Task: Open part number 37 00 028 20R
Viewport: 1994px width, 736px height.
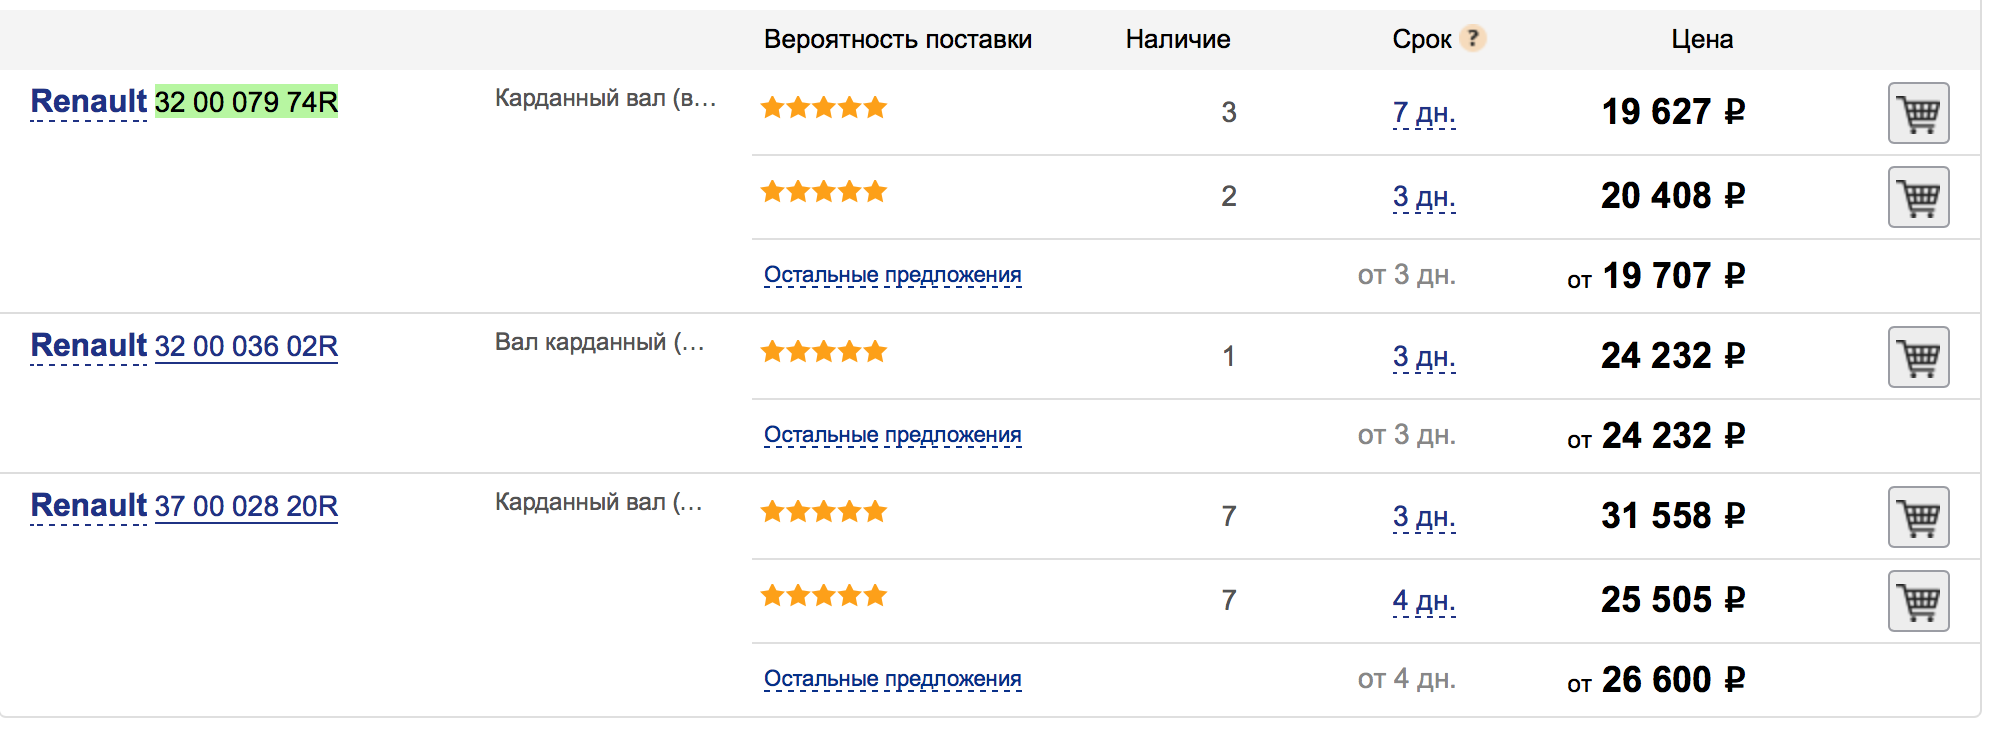Action: (246, 506)
